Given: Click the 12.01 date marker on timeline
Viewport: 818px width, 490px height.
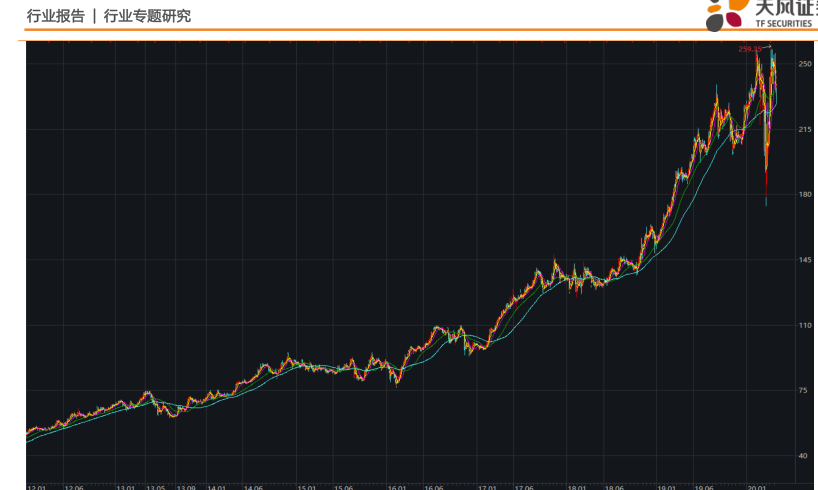Looking at the screenshot, I should pos(38,487).
